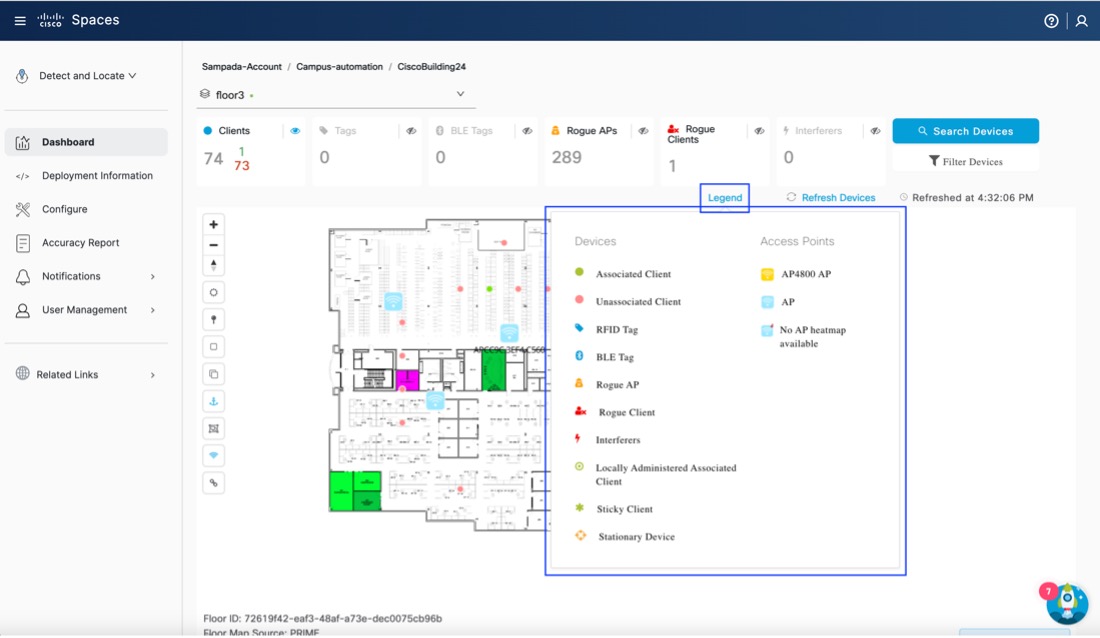Click the Refresh Devices circular arrow icon

coord(791,197)
